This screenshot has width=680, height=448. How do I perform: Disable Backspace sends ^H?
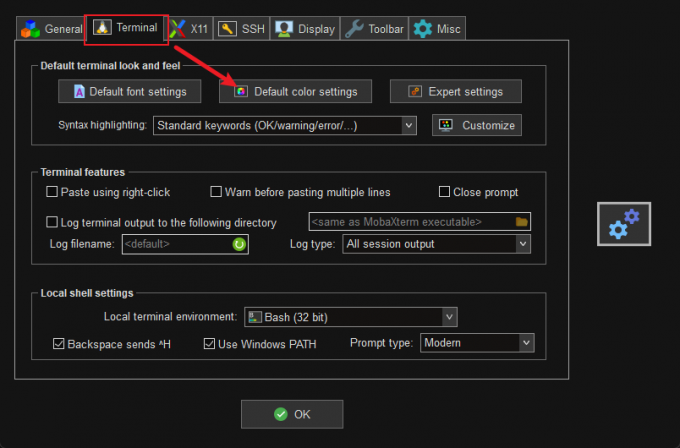59,344
